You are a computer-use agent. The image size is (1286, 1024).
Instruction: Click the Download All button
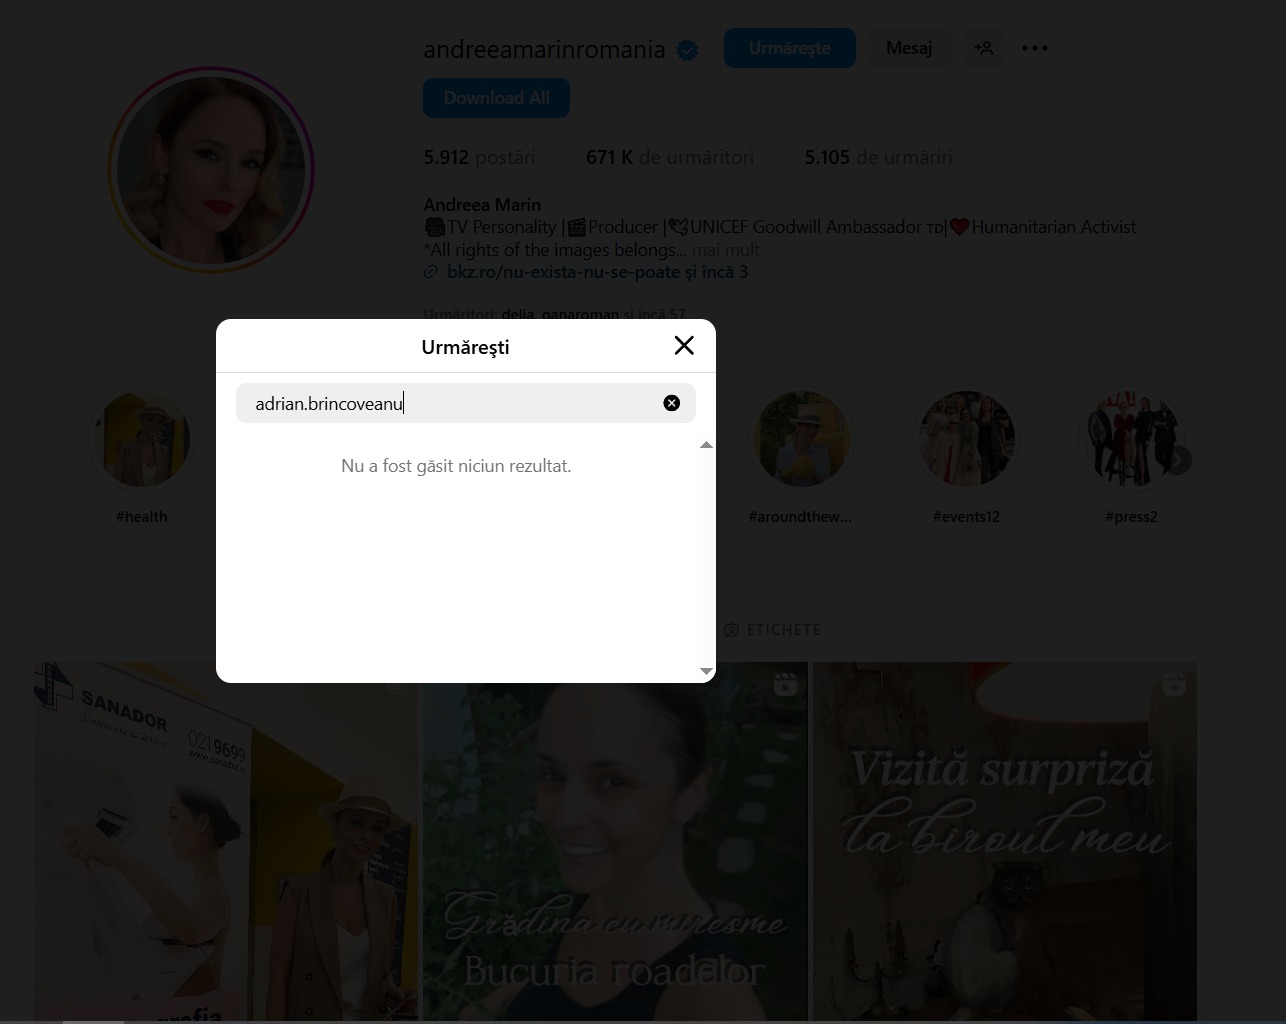496,98
